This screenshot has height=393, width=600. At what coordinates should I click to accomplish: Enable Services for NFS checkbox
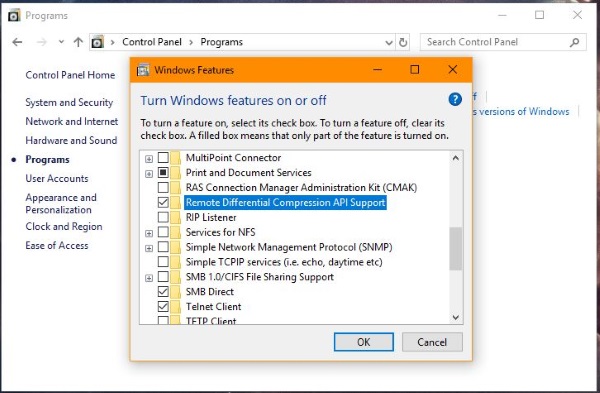pos(163,232)
